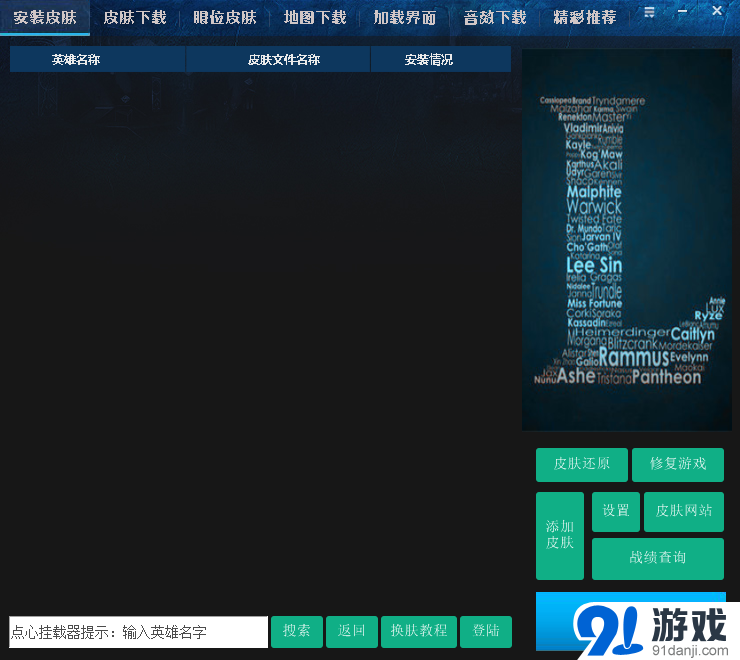The image size is (740, 660).
Task: Click the 战绩查询 button
Action: 658,558
